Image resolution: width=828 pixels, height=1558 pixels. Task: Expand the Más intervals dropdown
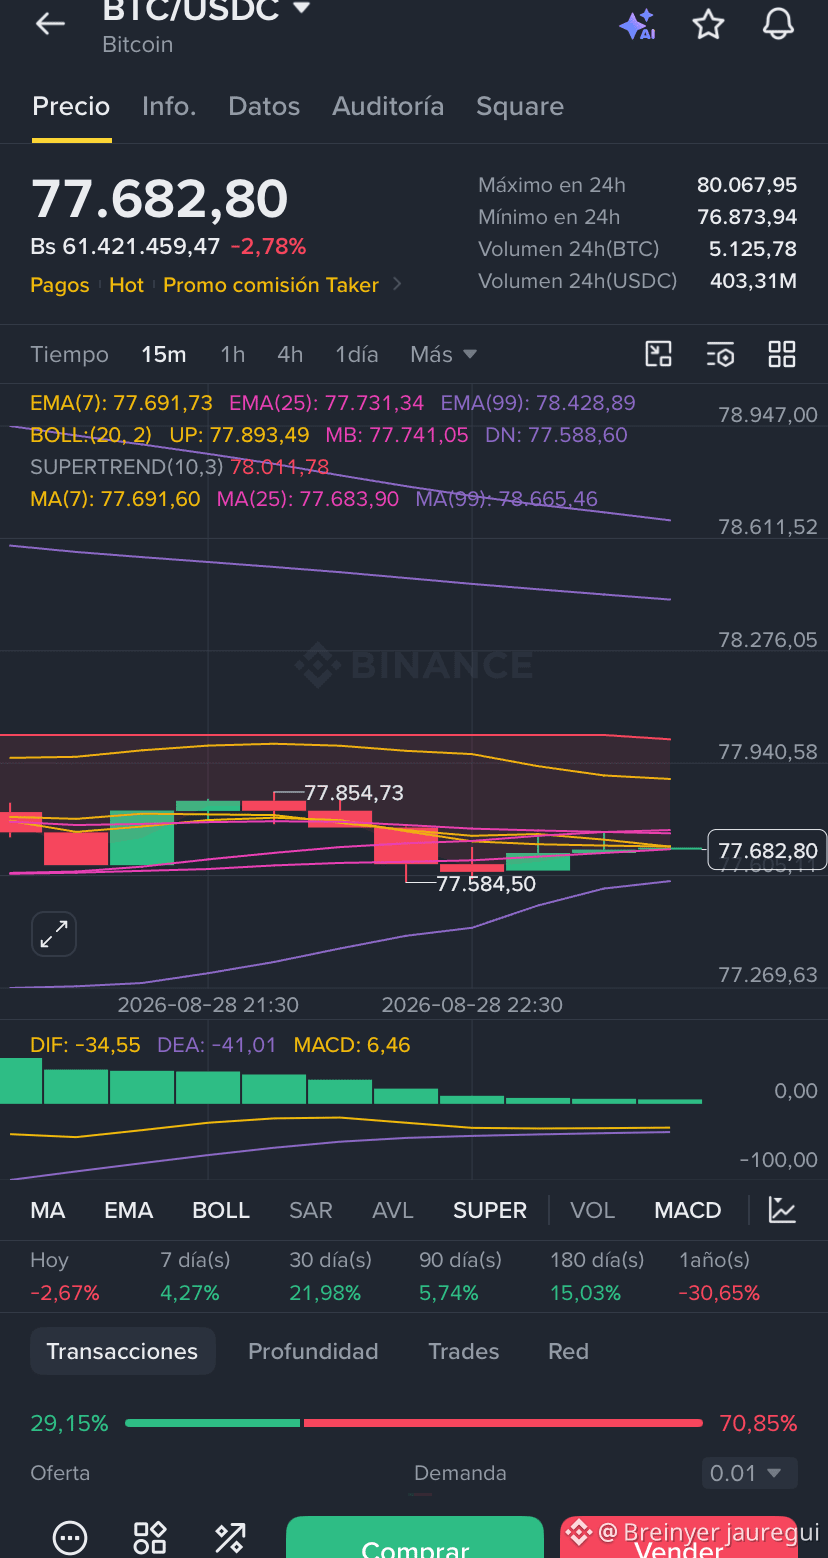pos(443,354)
